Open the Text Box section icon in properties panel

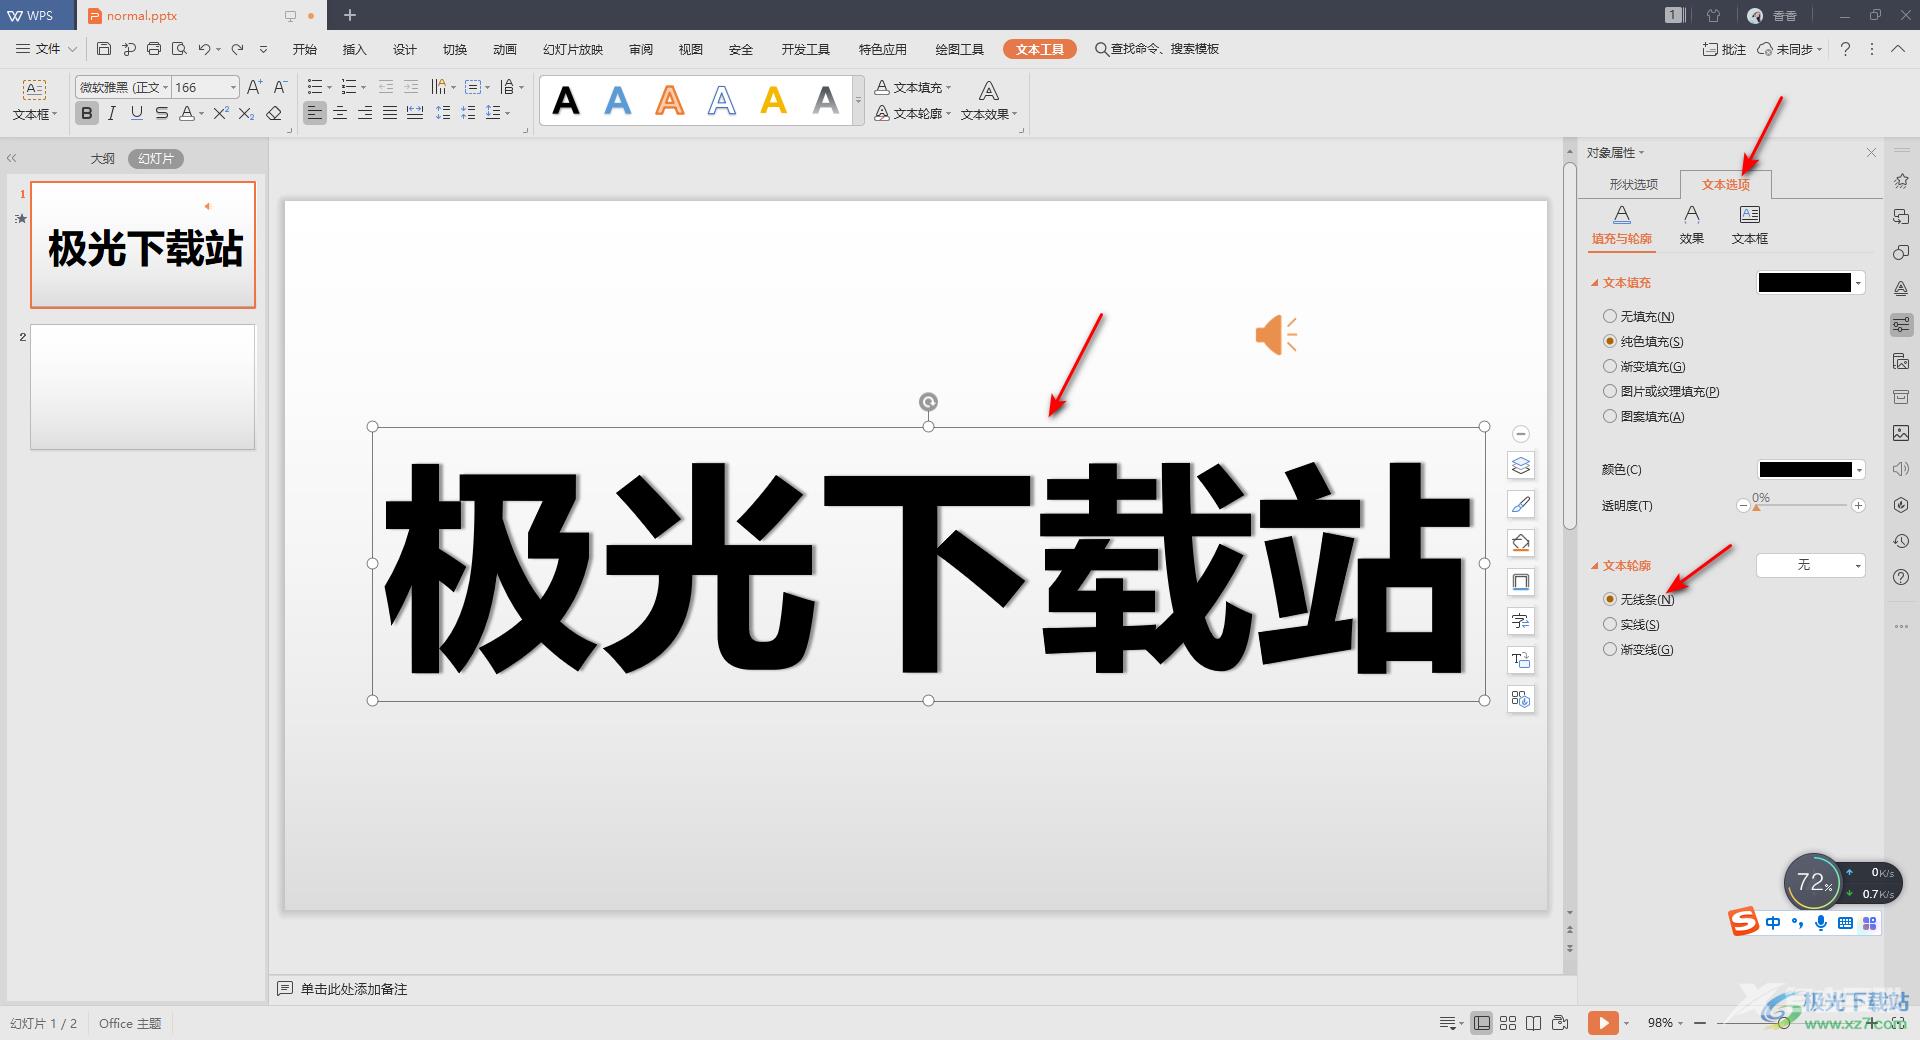point(1749,225)
